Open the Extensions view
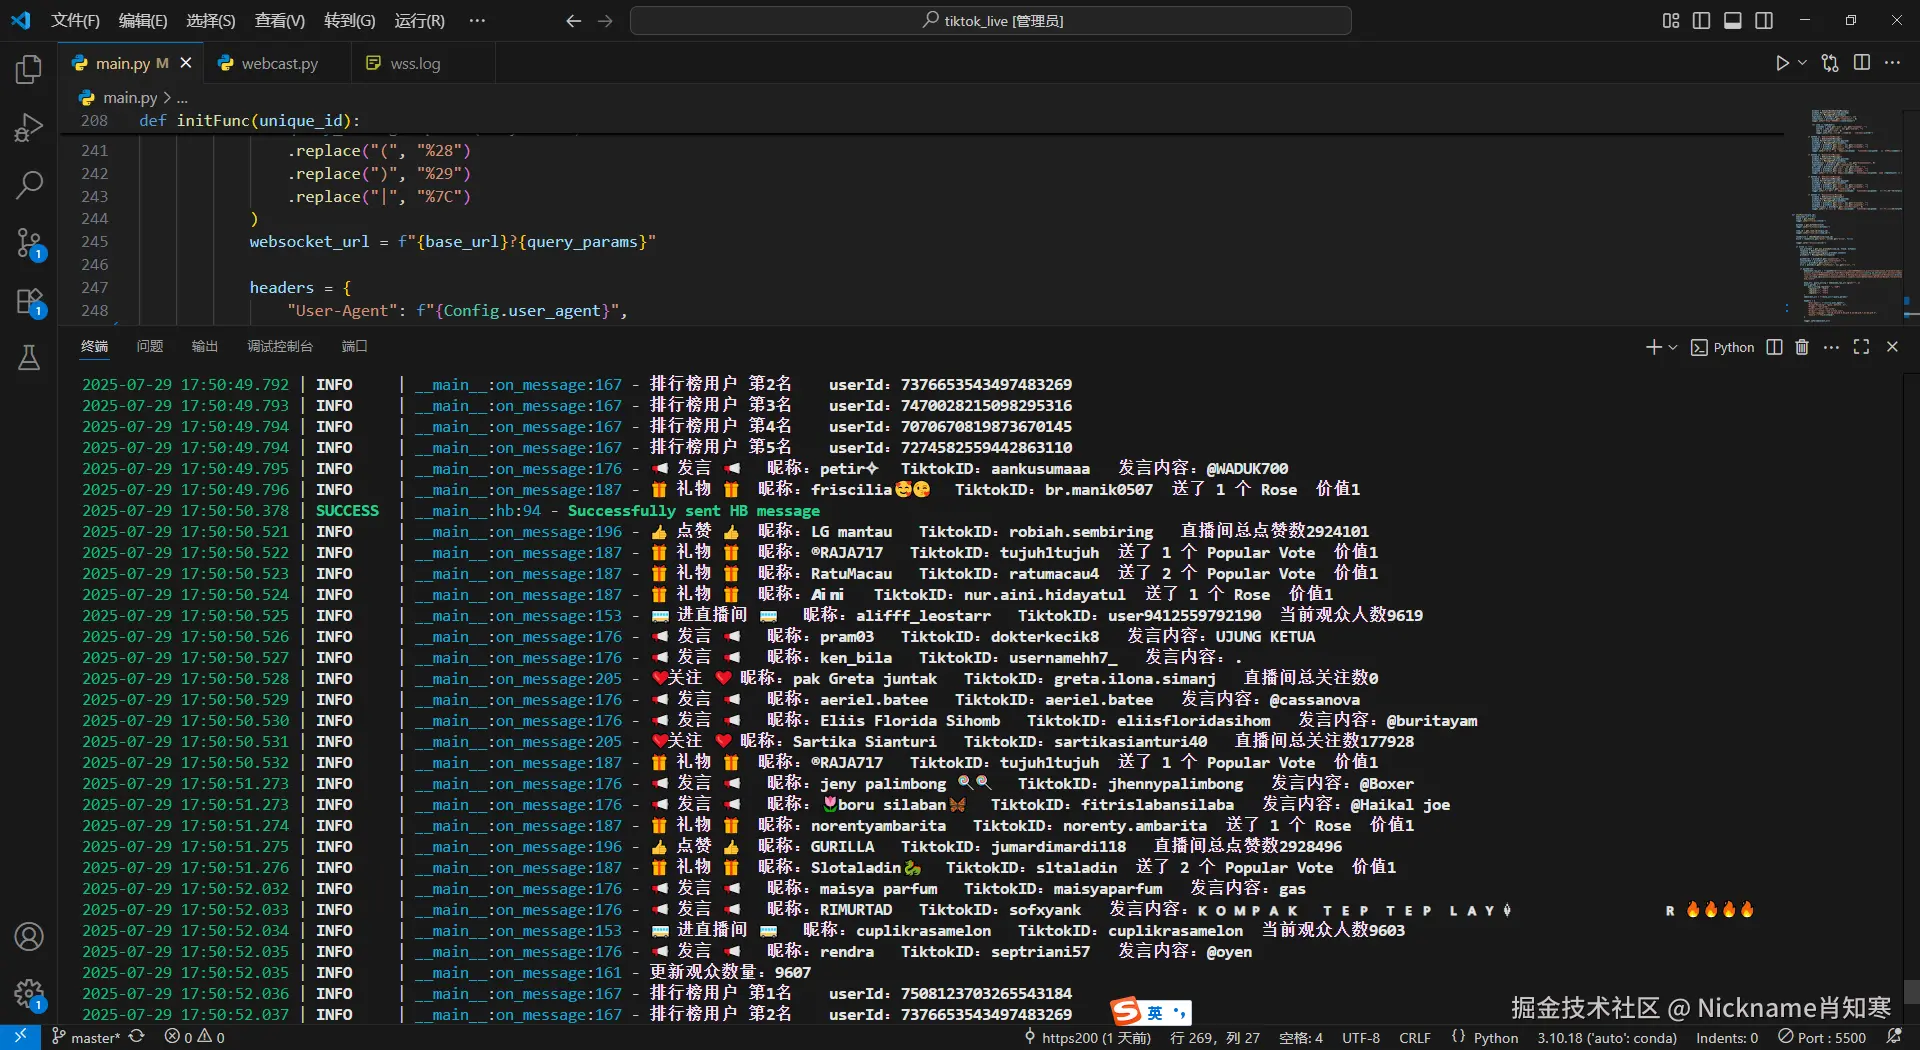The height and width of the screenshot is (1050, 1920). pyautogui.click(x=29, y=301)
